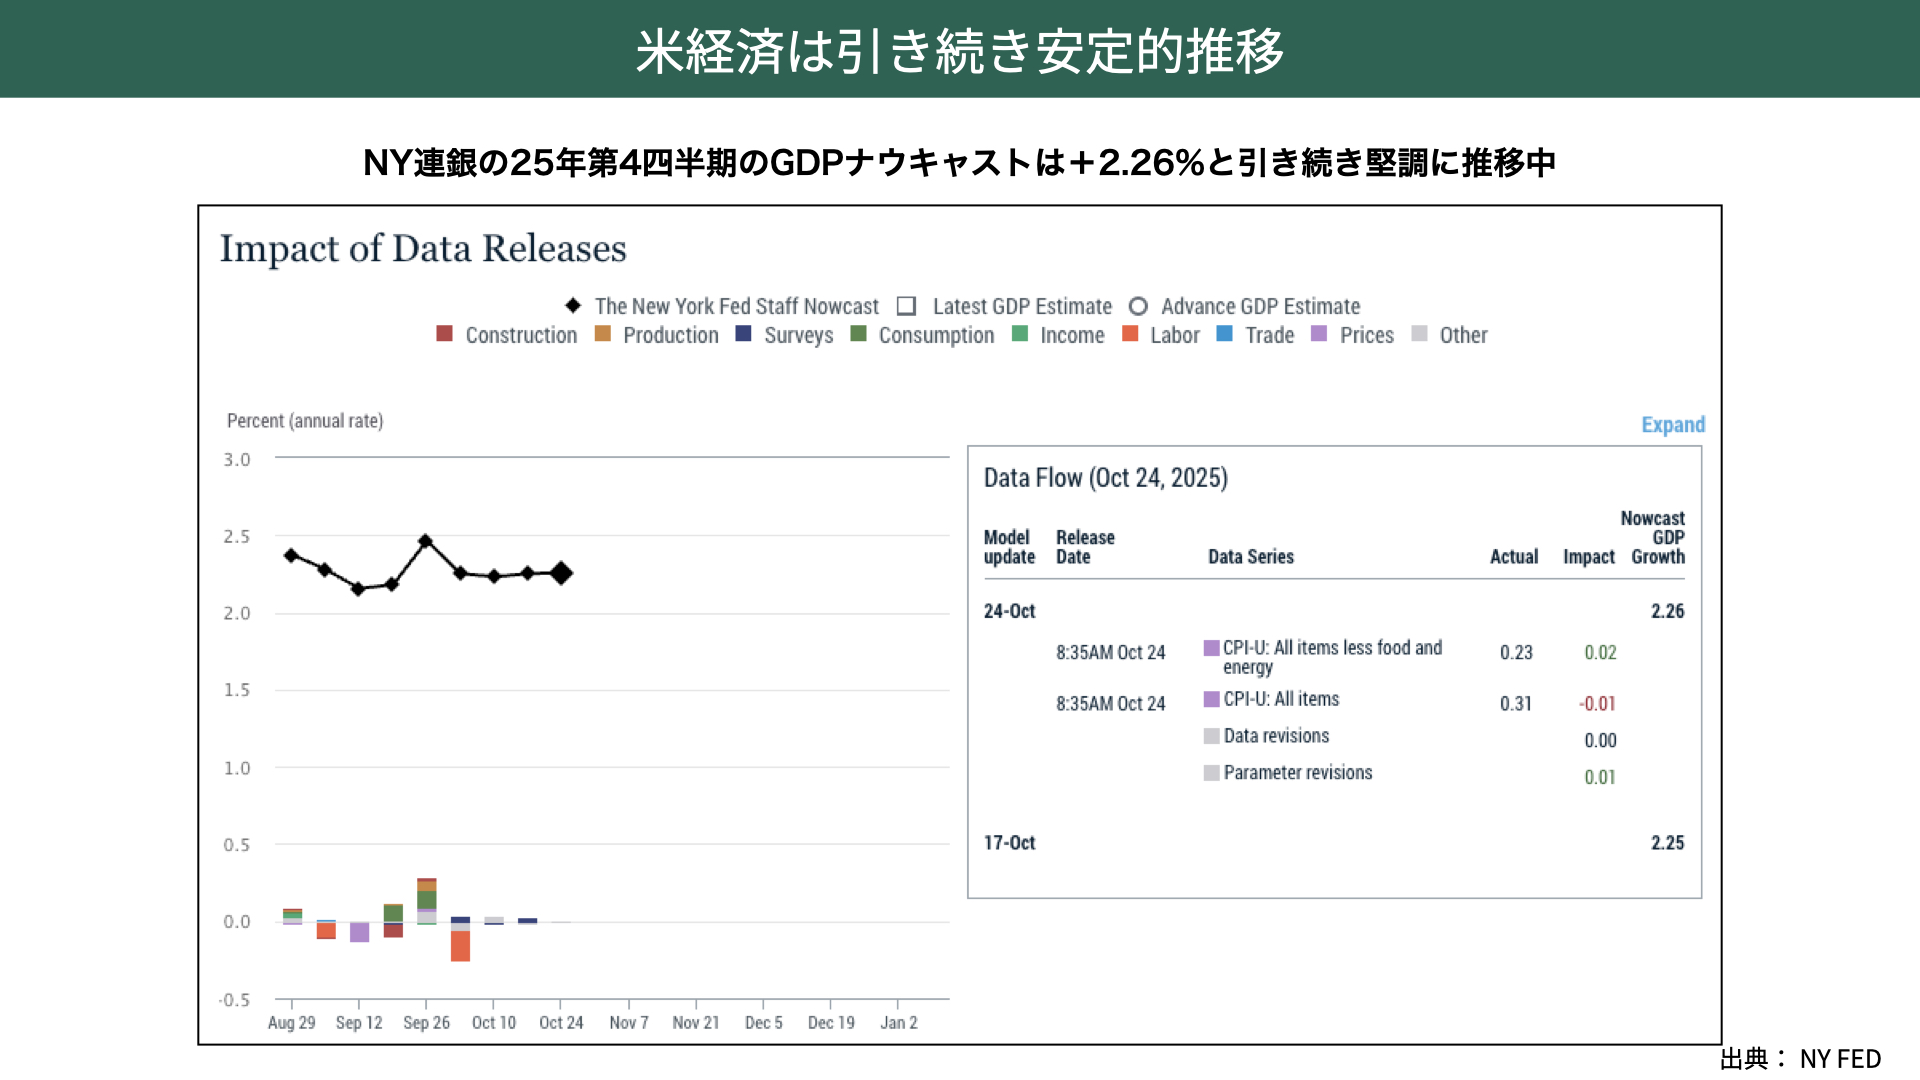1920x1080 pixels.
Task: Select Parameter revisions row in Data Flow
Action: (1297, 773)
